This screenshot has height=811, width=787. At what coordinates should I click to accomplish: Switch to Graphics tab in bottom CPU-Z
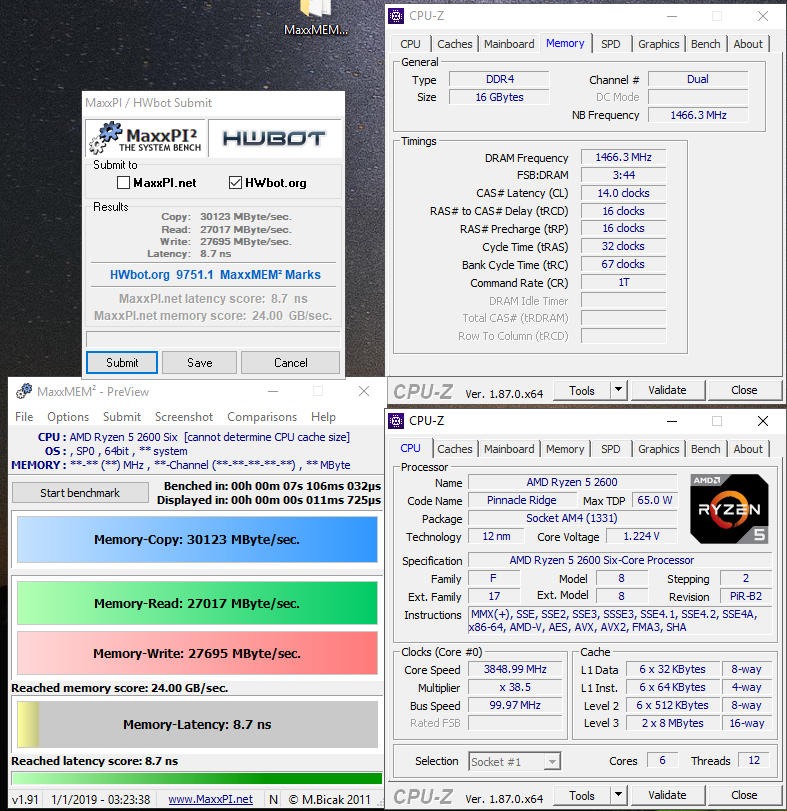pos(658,449)
